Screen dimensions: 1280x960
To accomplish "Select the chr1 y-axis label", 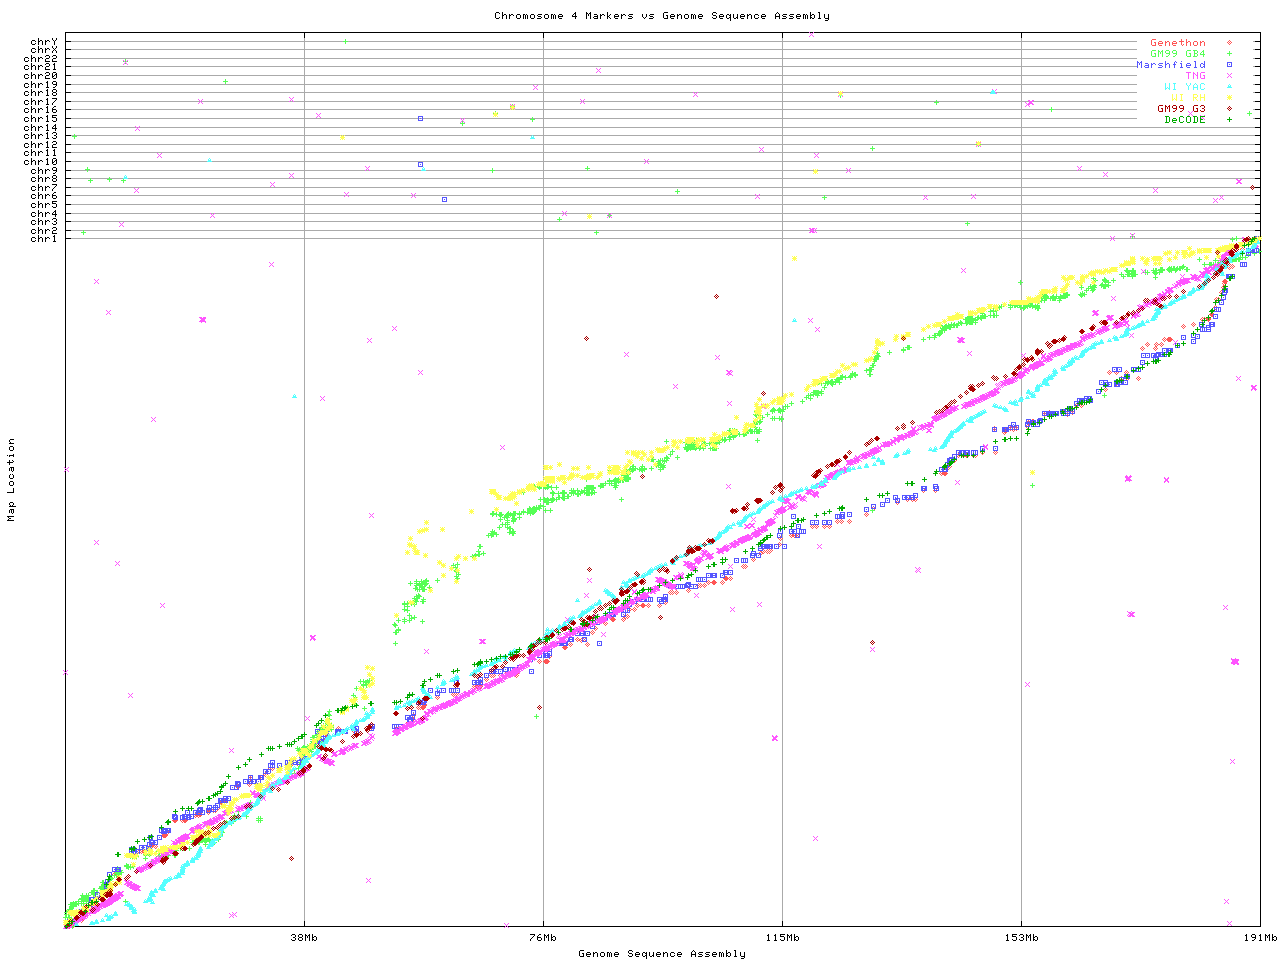I will (44, 238).
